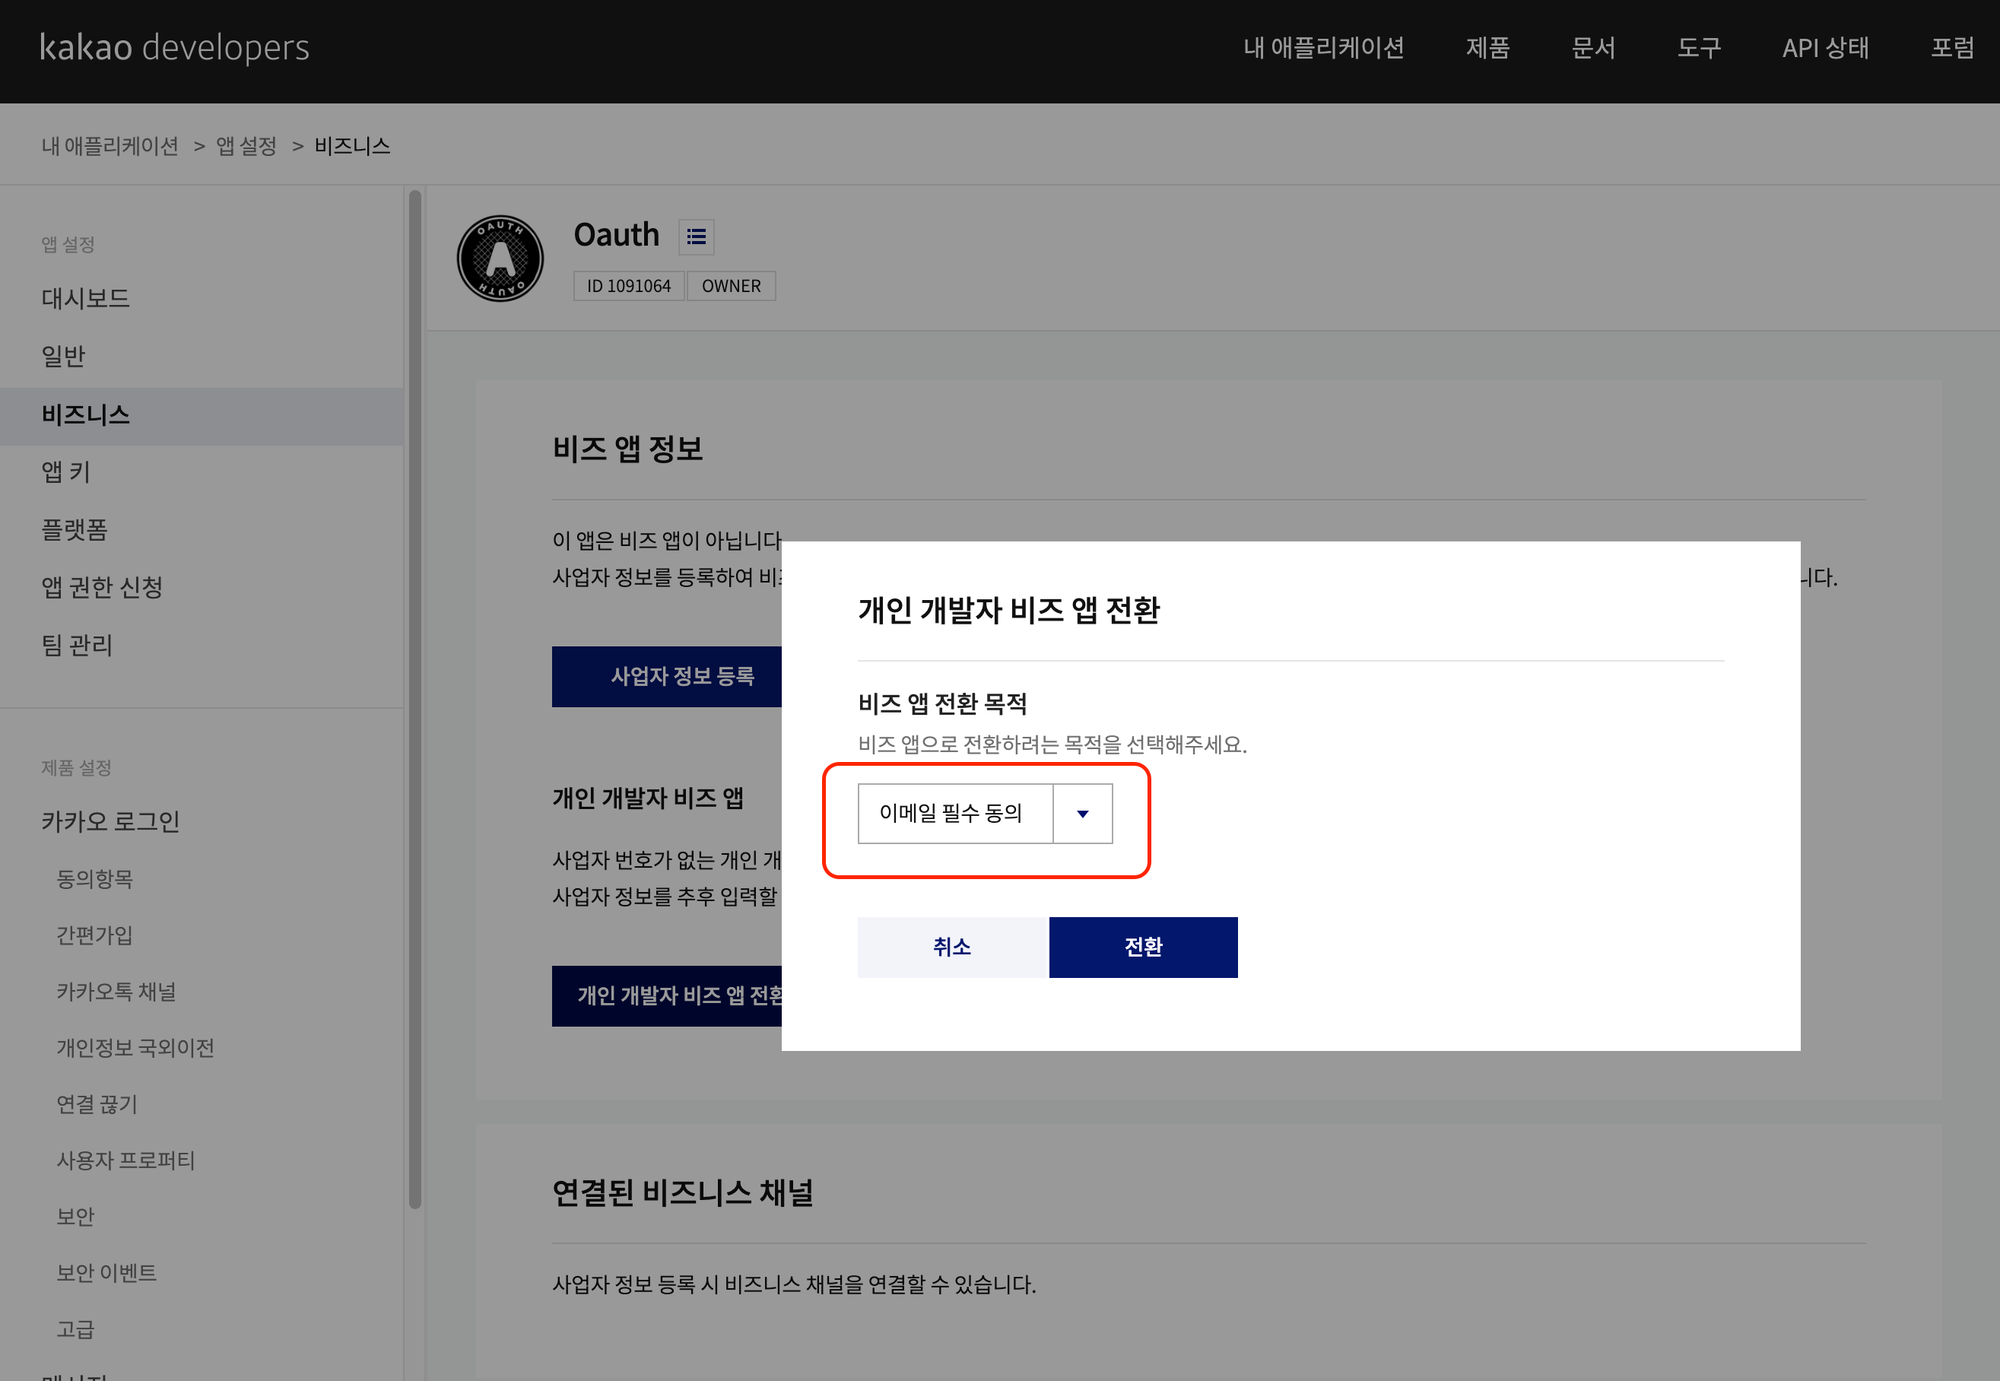Select 대시보드 in the sidebar

pos(86,298)
